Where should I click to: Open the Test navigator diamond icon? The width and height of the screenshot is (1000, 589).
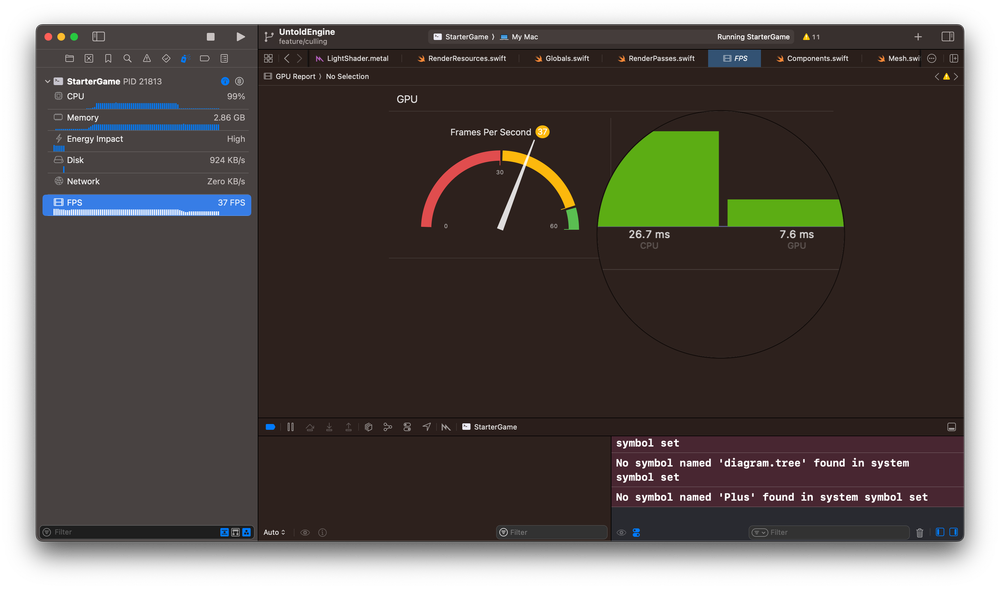click(166, 59)
